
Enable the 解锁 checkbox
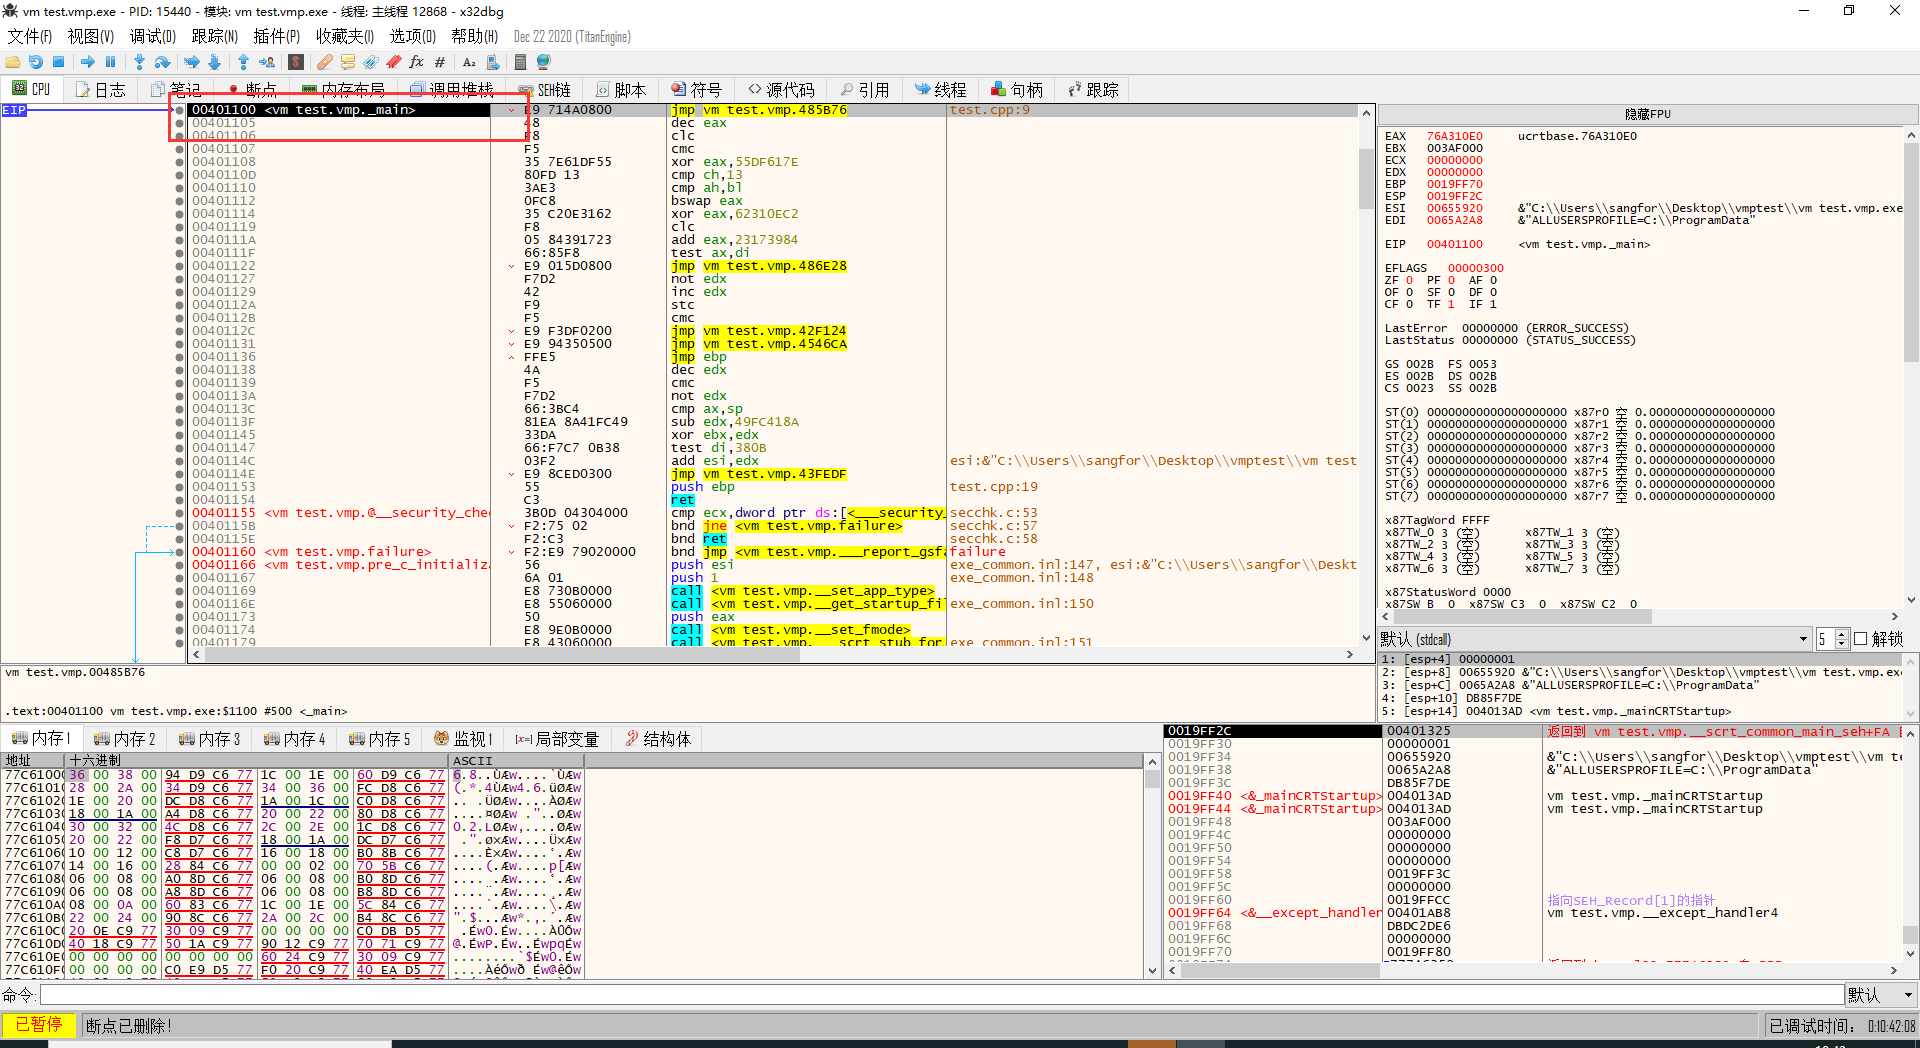tap(1861, 639)
